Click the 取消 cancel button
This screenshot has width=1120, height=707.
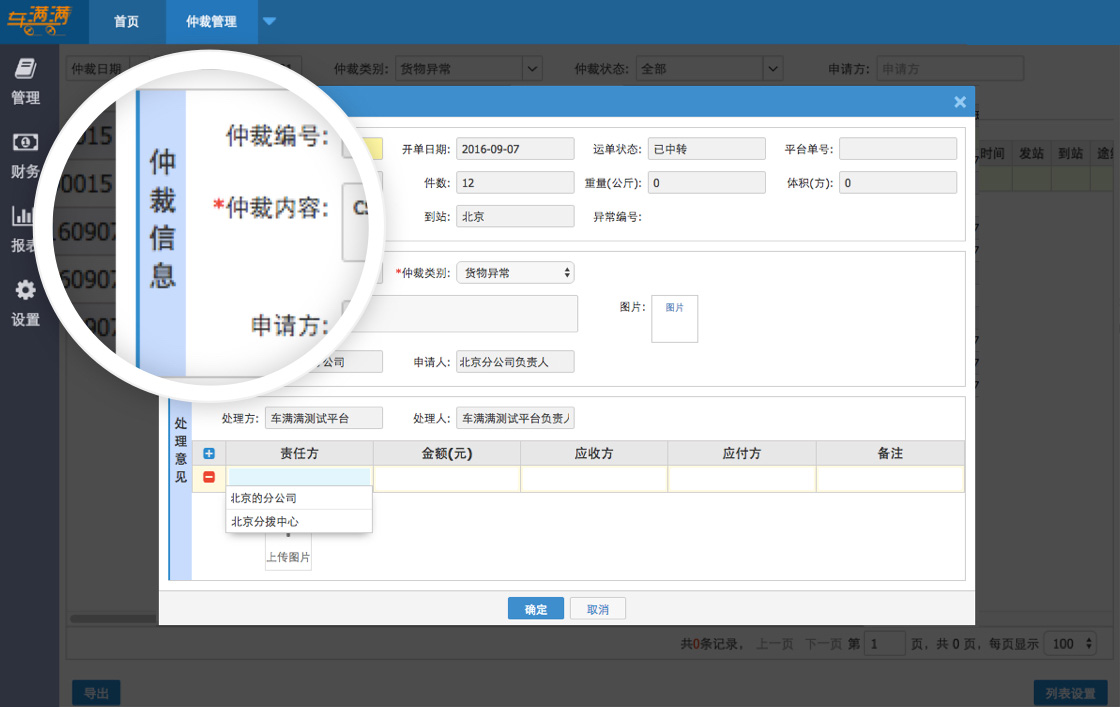point(598,609)
